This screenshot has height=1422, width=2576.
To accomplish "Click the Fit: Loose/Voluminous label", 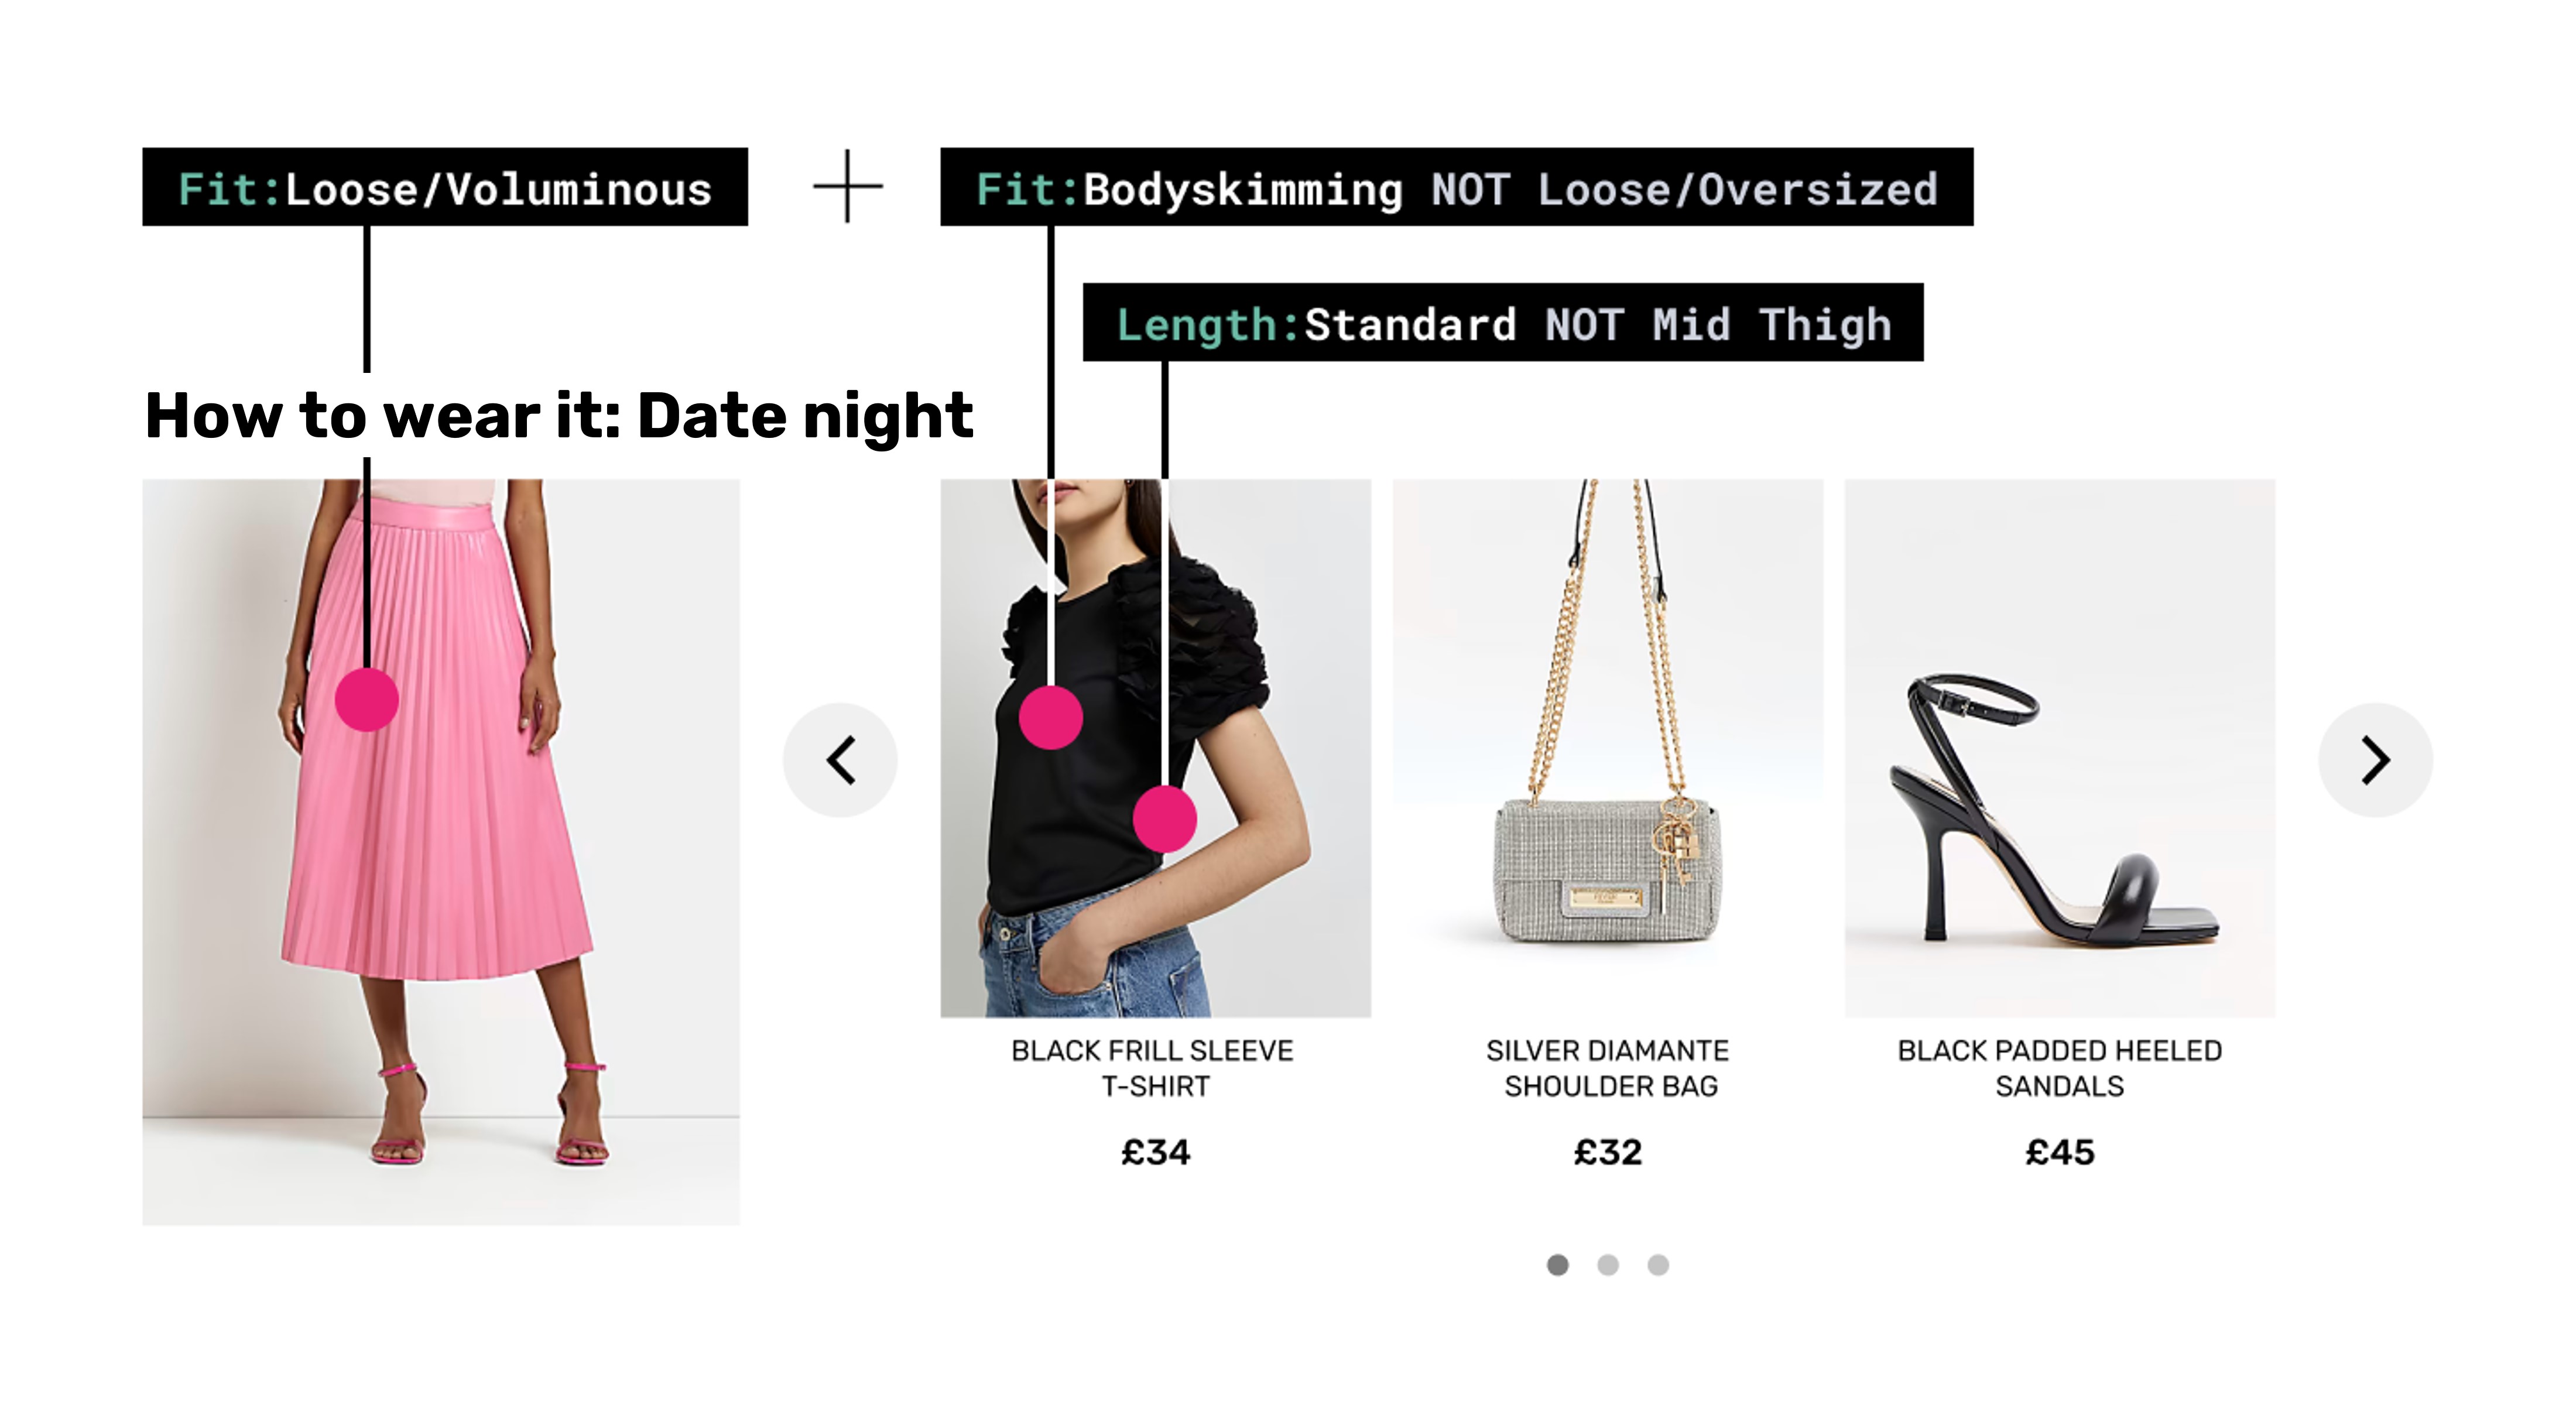I will pyautogui.click(x=445, y=187).
